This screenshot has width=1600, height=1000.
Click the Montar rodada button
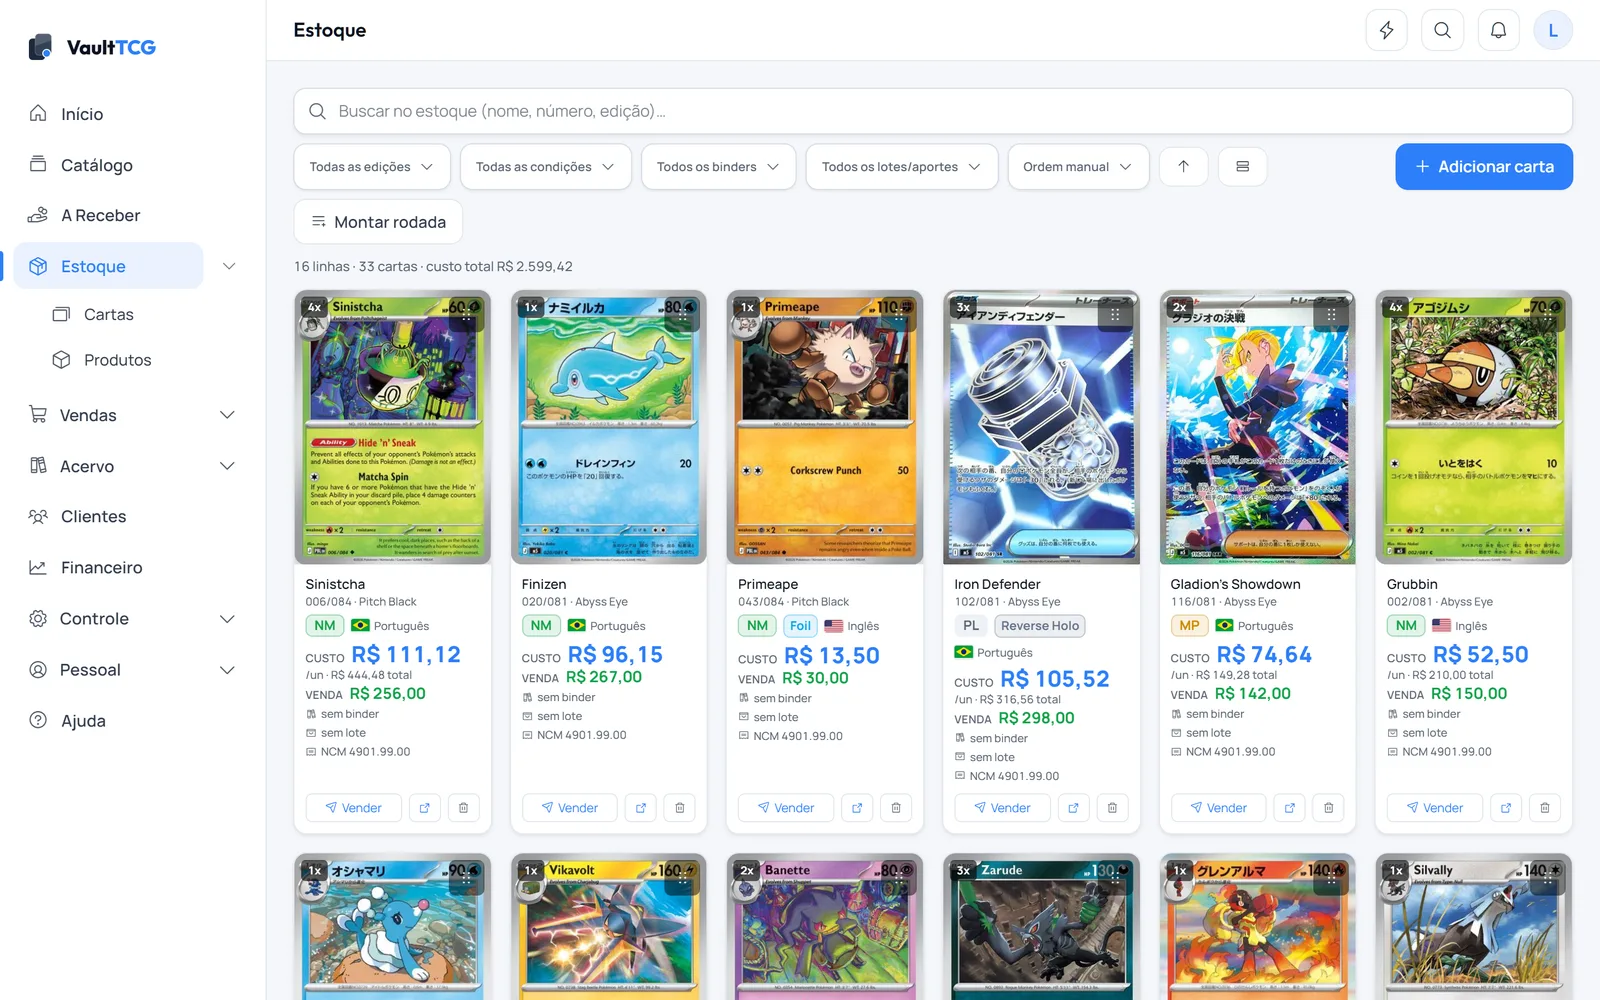pos(378,222)
